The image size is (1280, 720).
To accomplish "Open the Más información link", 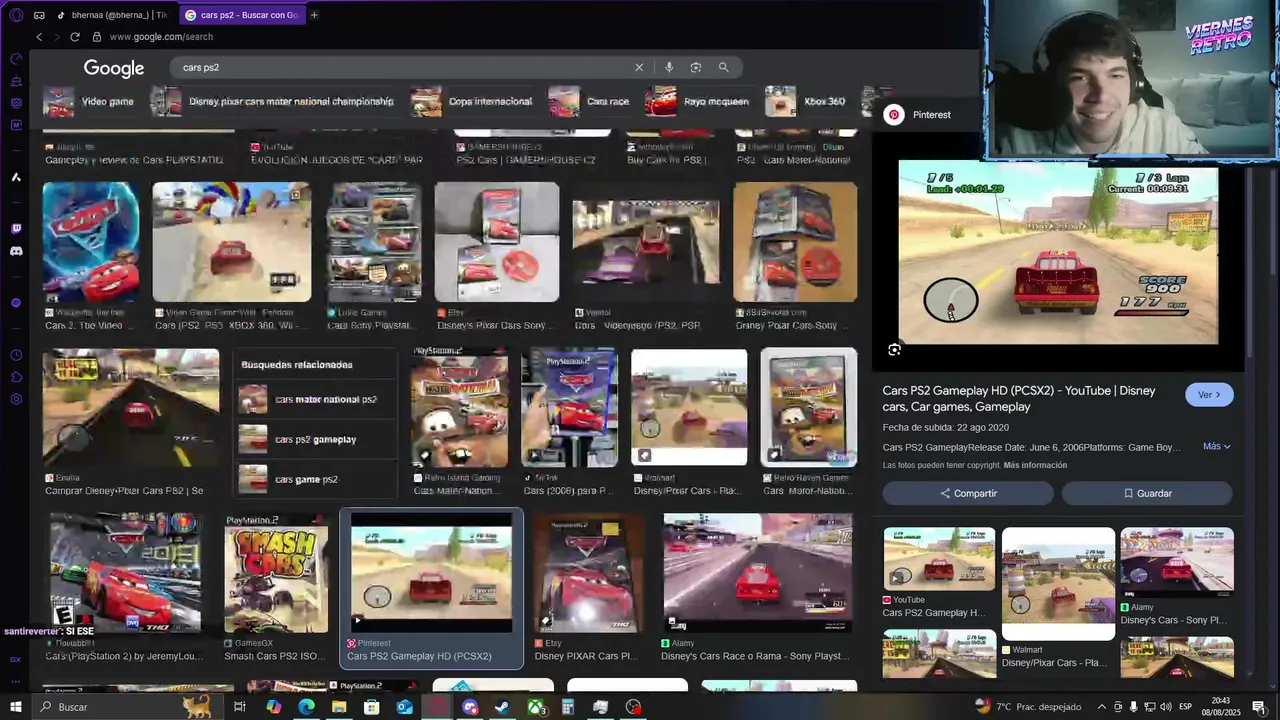I will [x=1035, y=466].
